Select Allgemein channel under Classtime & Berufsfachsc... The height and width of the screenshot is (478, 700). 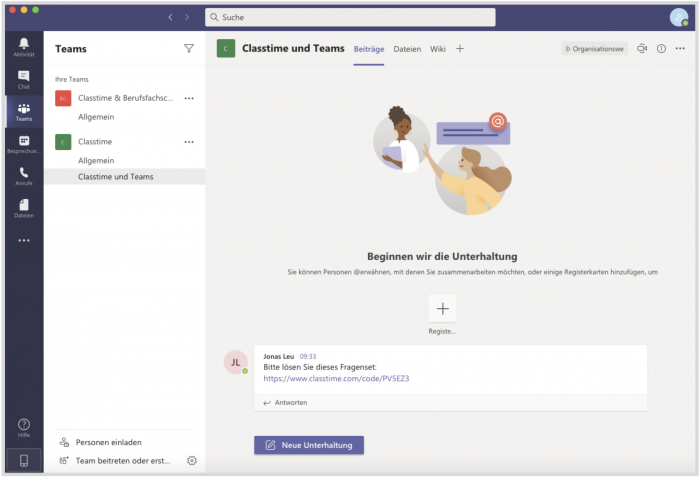[x=96, y=117]
